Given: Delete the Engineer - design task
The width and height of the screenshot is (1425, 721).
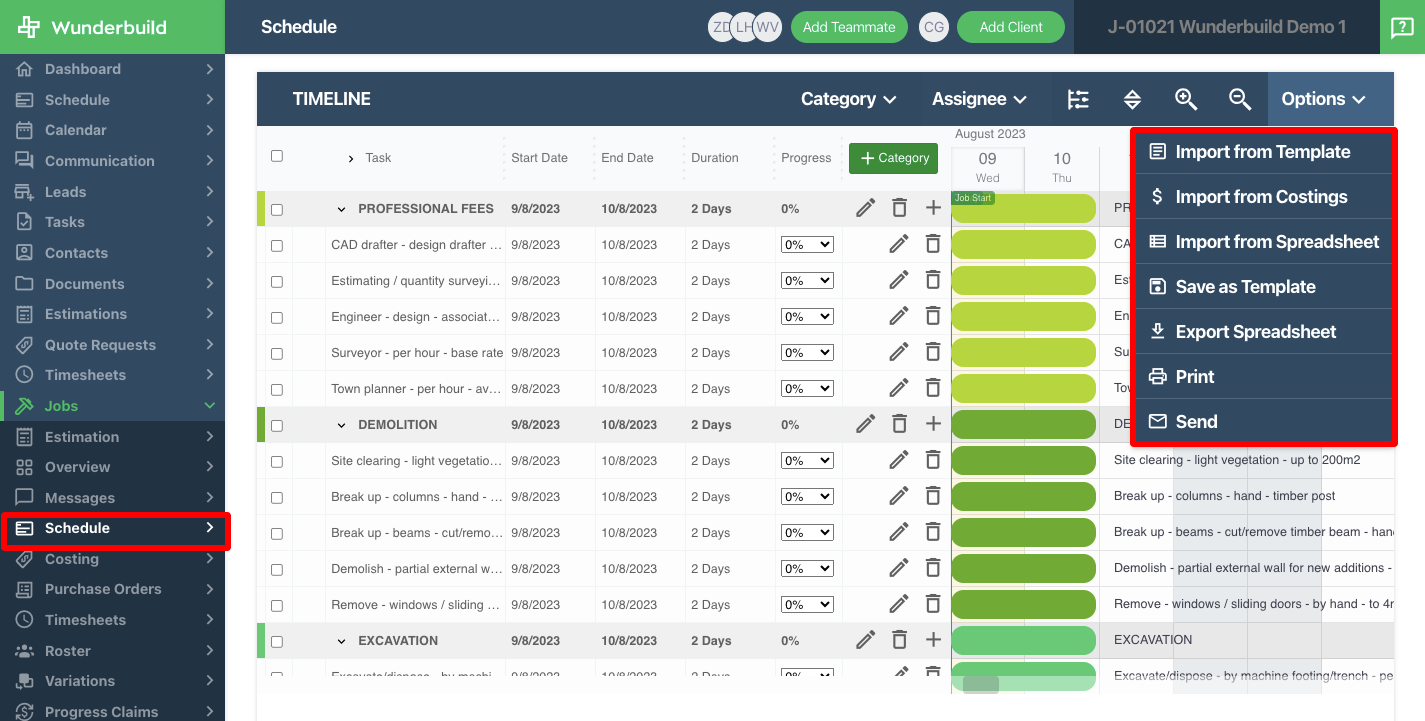Looking at the screenshot, I should 933,316.
